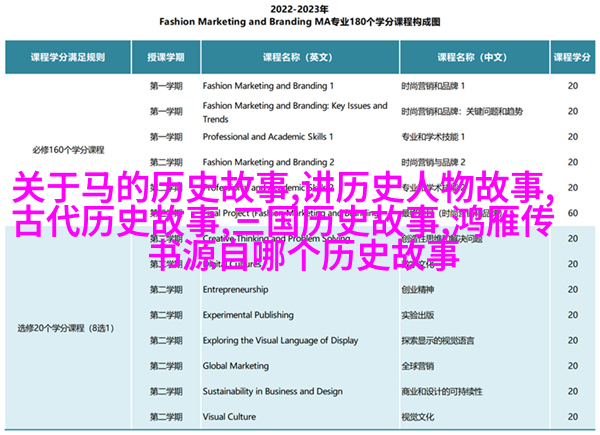Select the Visual Culture course
Viewport: 600px width, 435px height.
230,415
